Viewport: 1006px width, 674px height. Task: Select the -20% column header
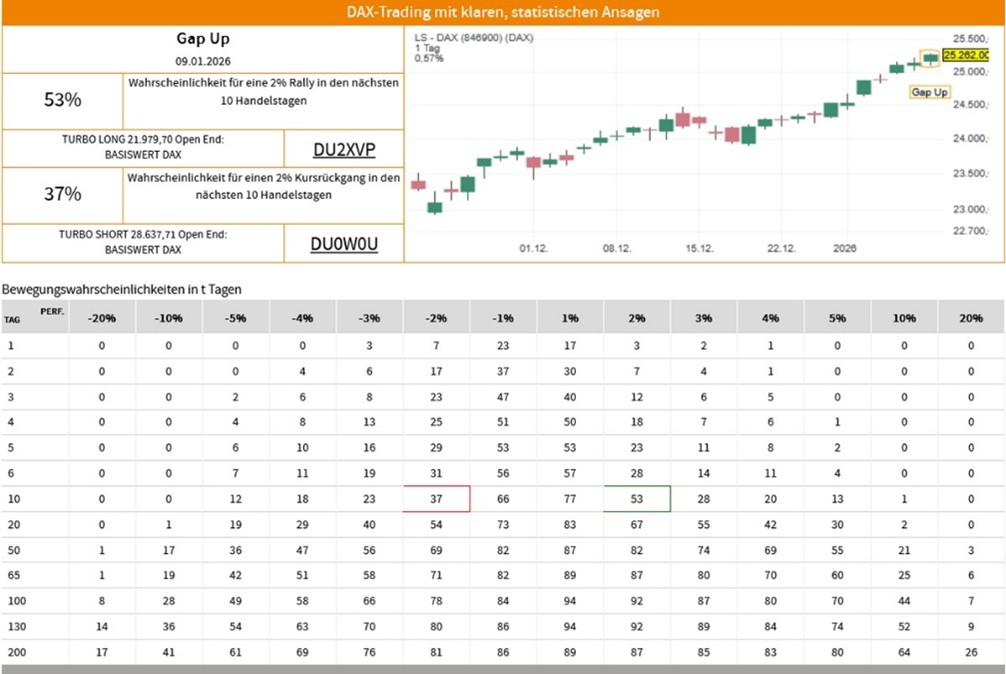point(102,317)
